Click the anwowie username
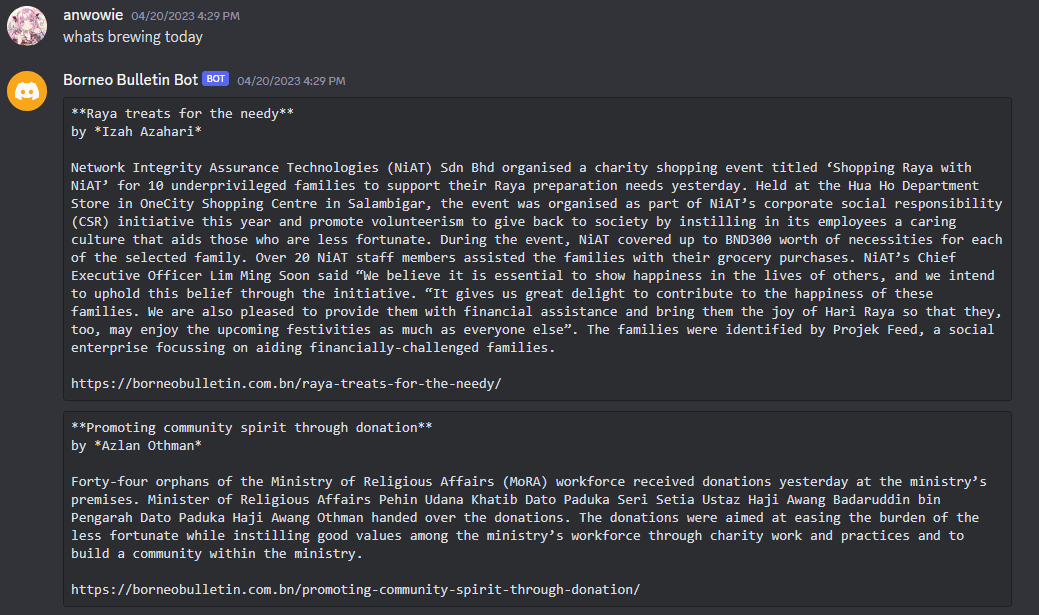This screenshot has height=615, width=1039. 93,15
